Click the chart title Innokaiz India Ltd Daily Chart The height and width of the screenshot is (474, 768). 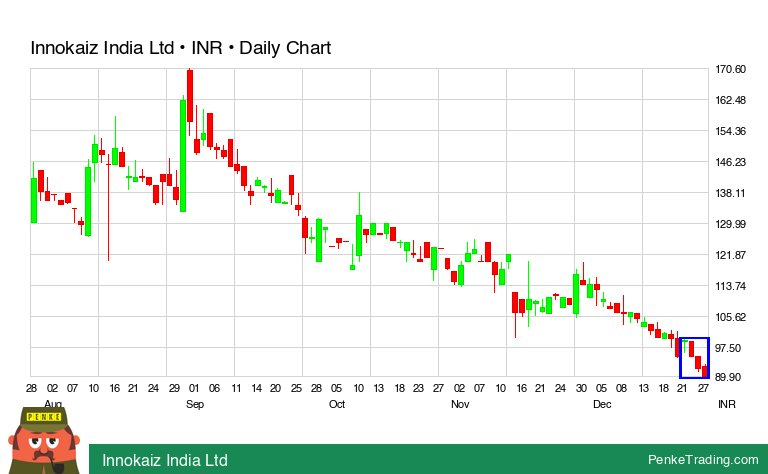point(181,48)
